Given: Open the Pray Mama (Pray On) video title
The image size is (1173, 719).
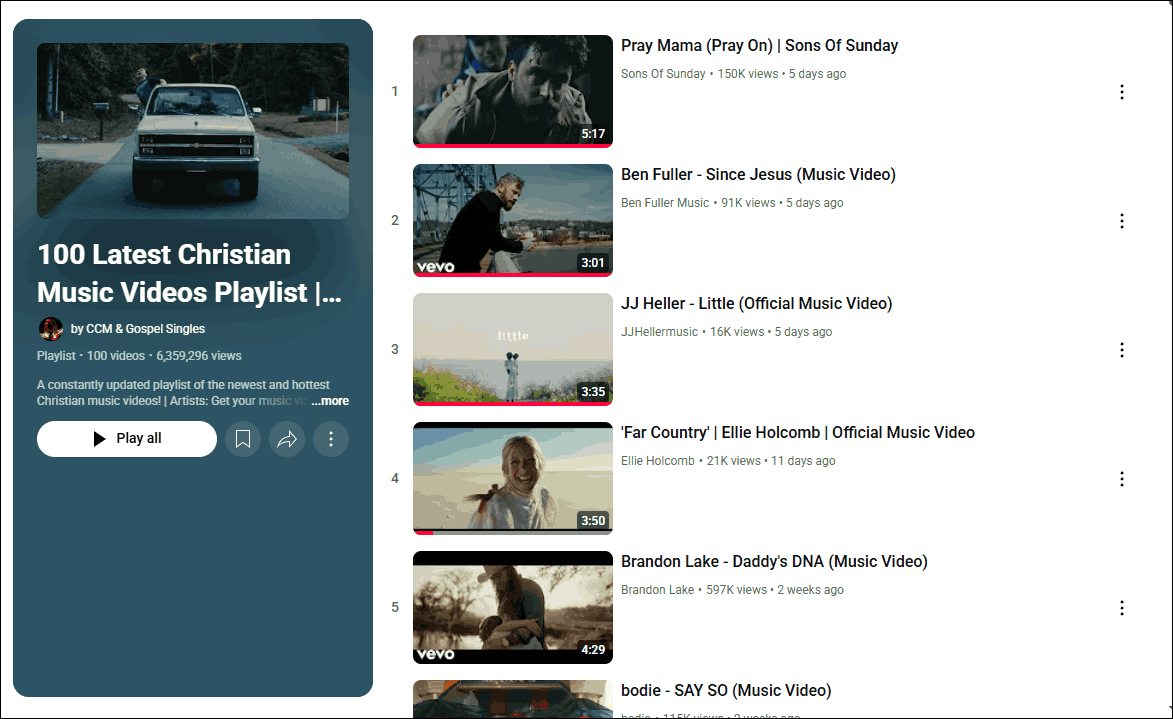Looking at the screenshot, I should tap(759, 46).
